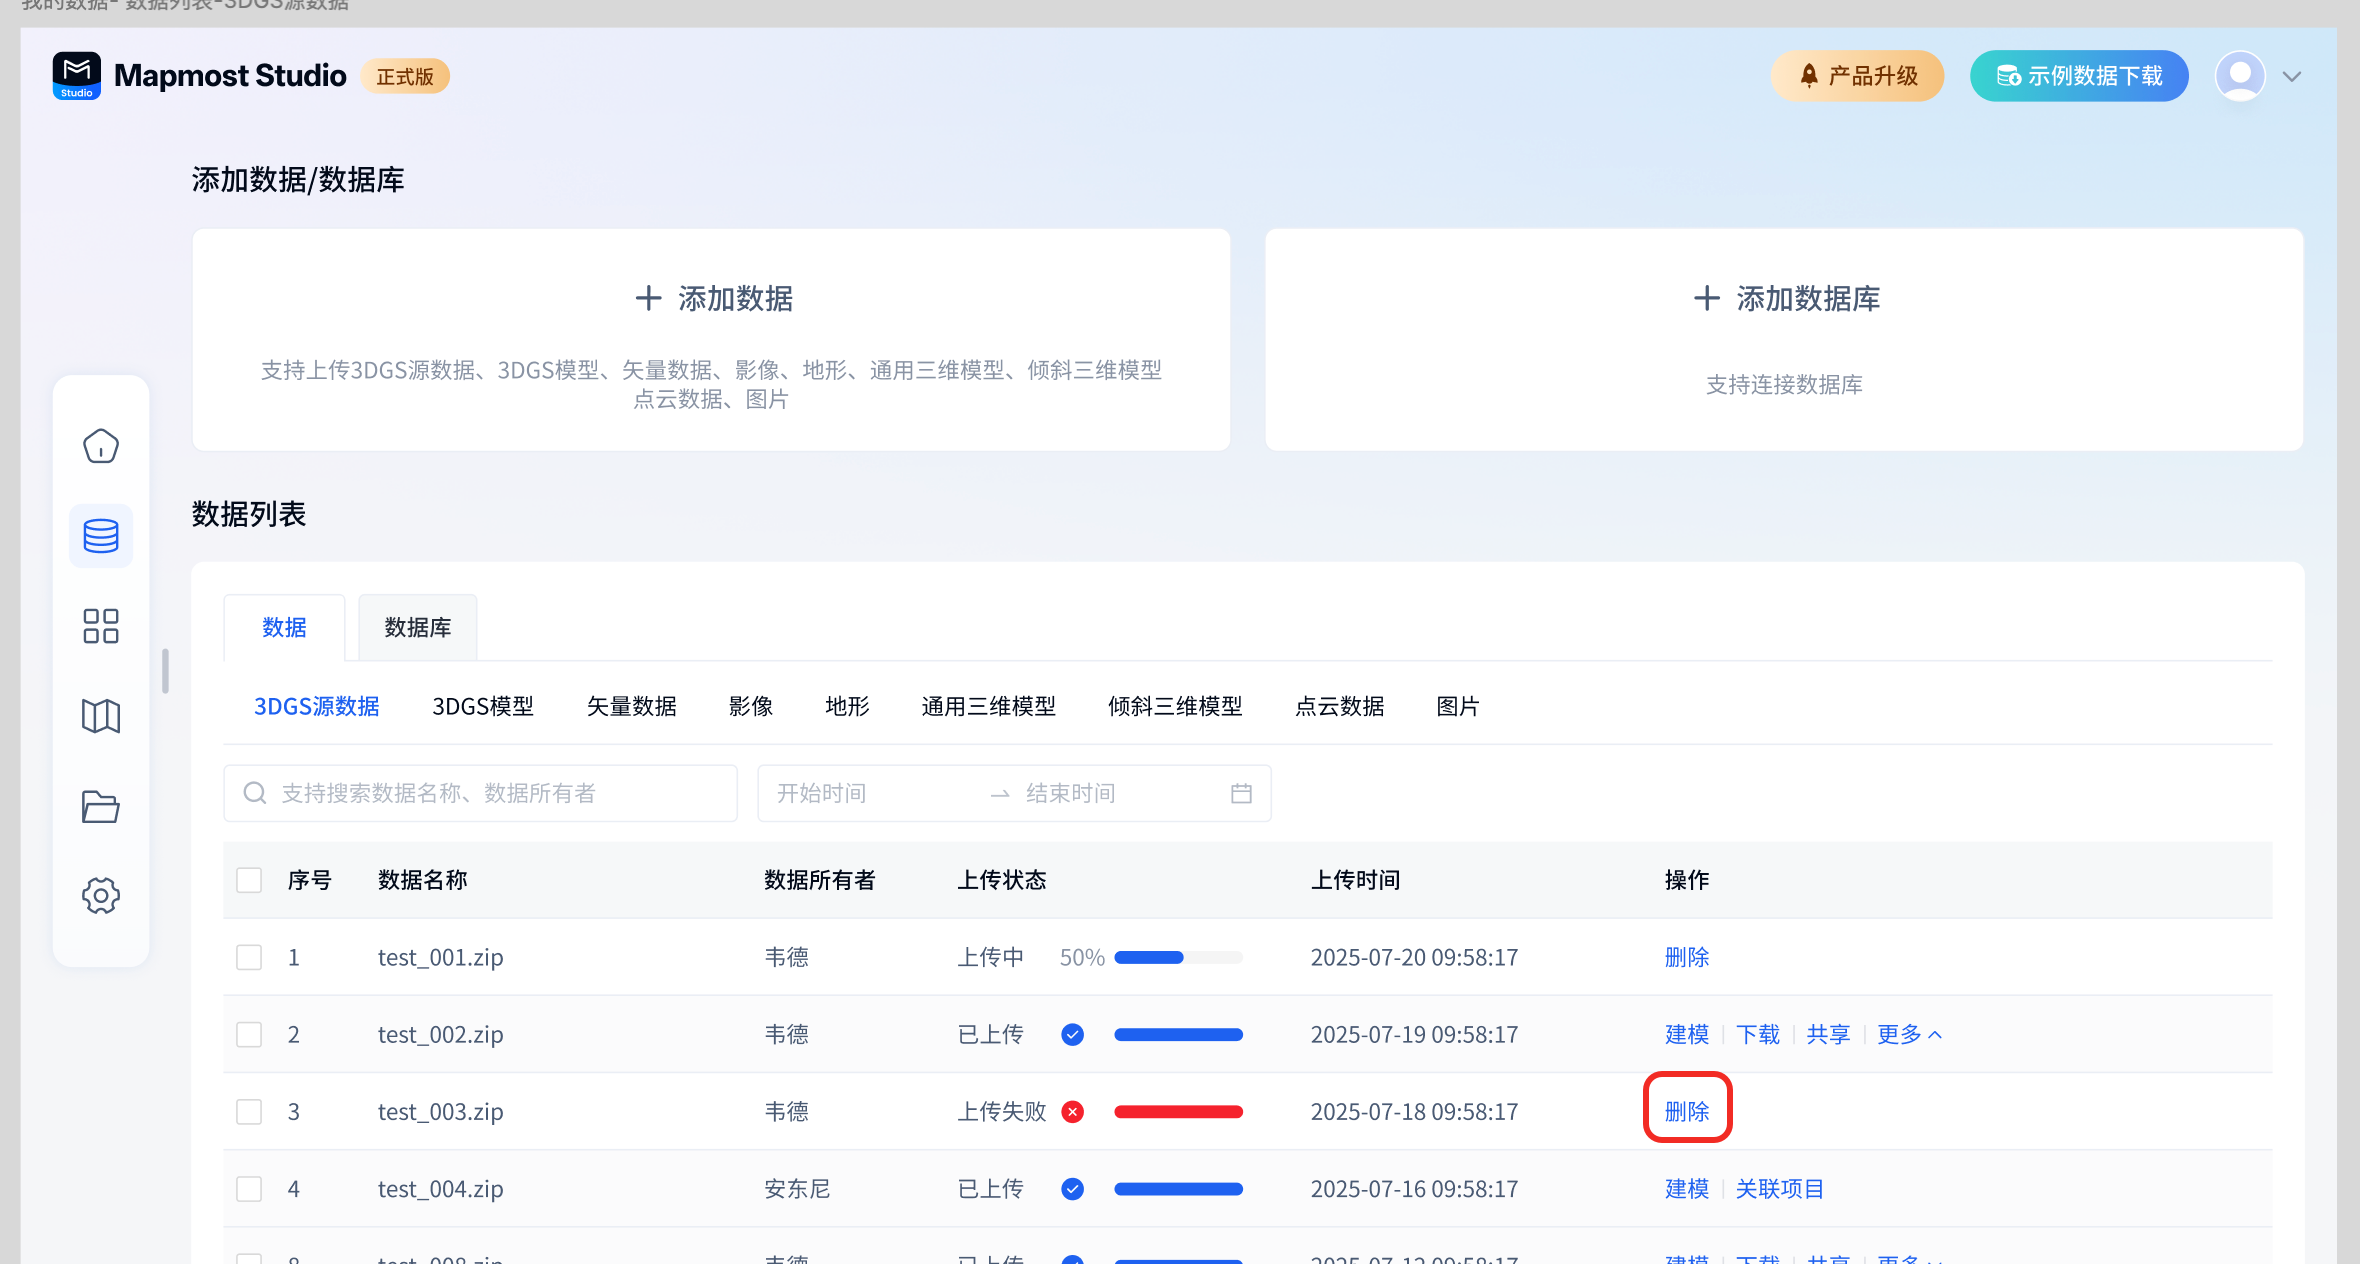This screenshot has width=2360, height=1264.
Task: Click the calendar icon in date range
Action: pos(1241,793)
